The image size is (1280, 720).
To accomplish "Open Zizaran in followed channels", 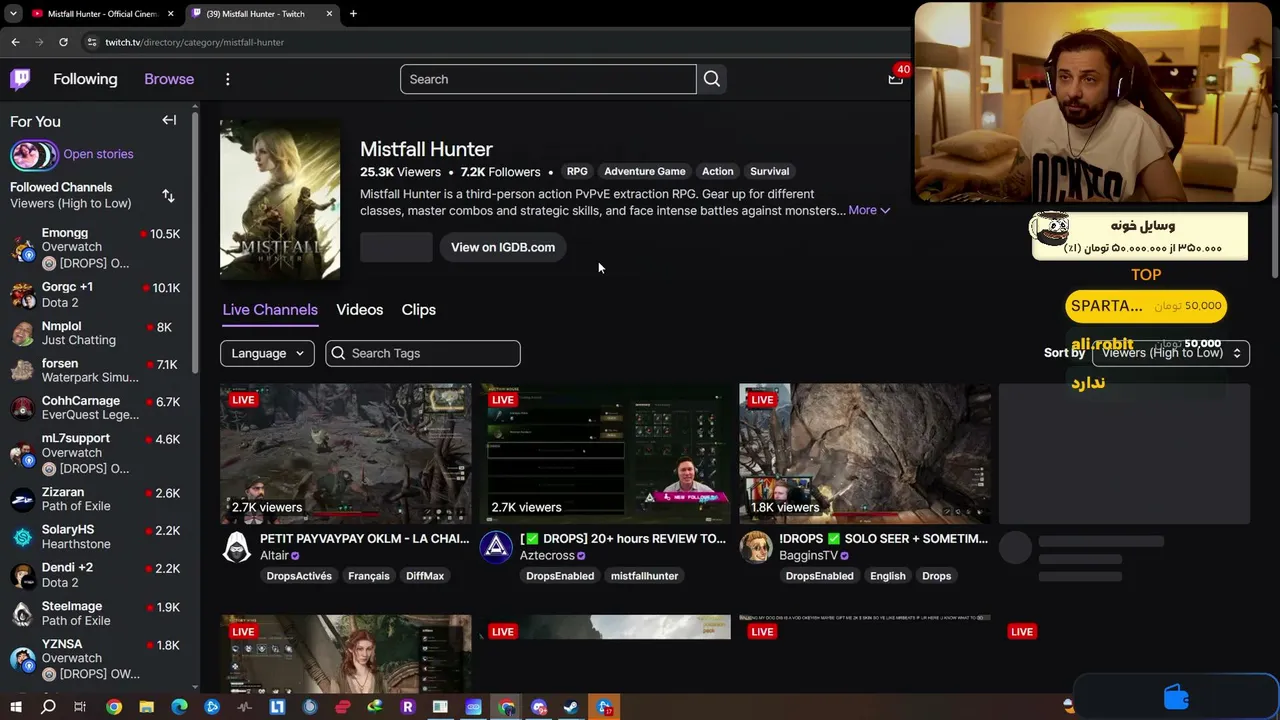I will pyautogui.click(x=97, y=499).
